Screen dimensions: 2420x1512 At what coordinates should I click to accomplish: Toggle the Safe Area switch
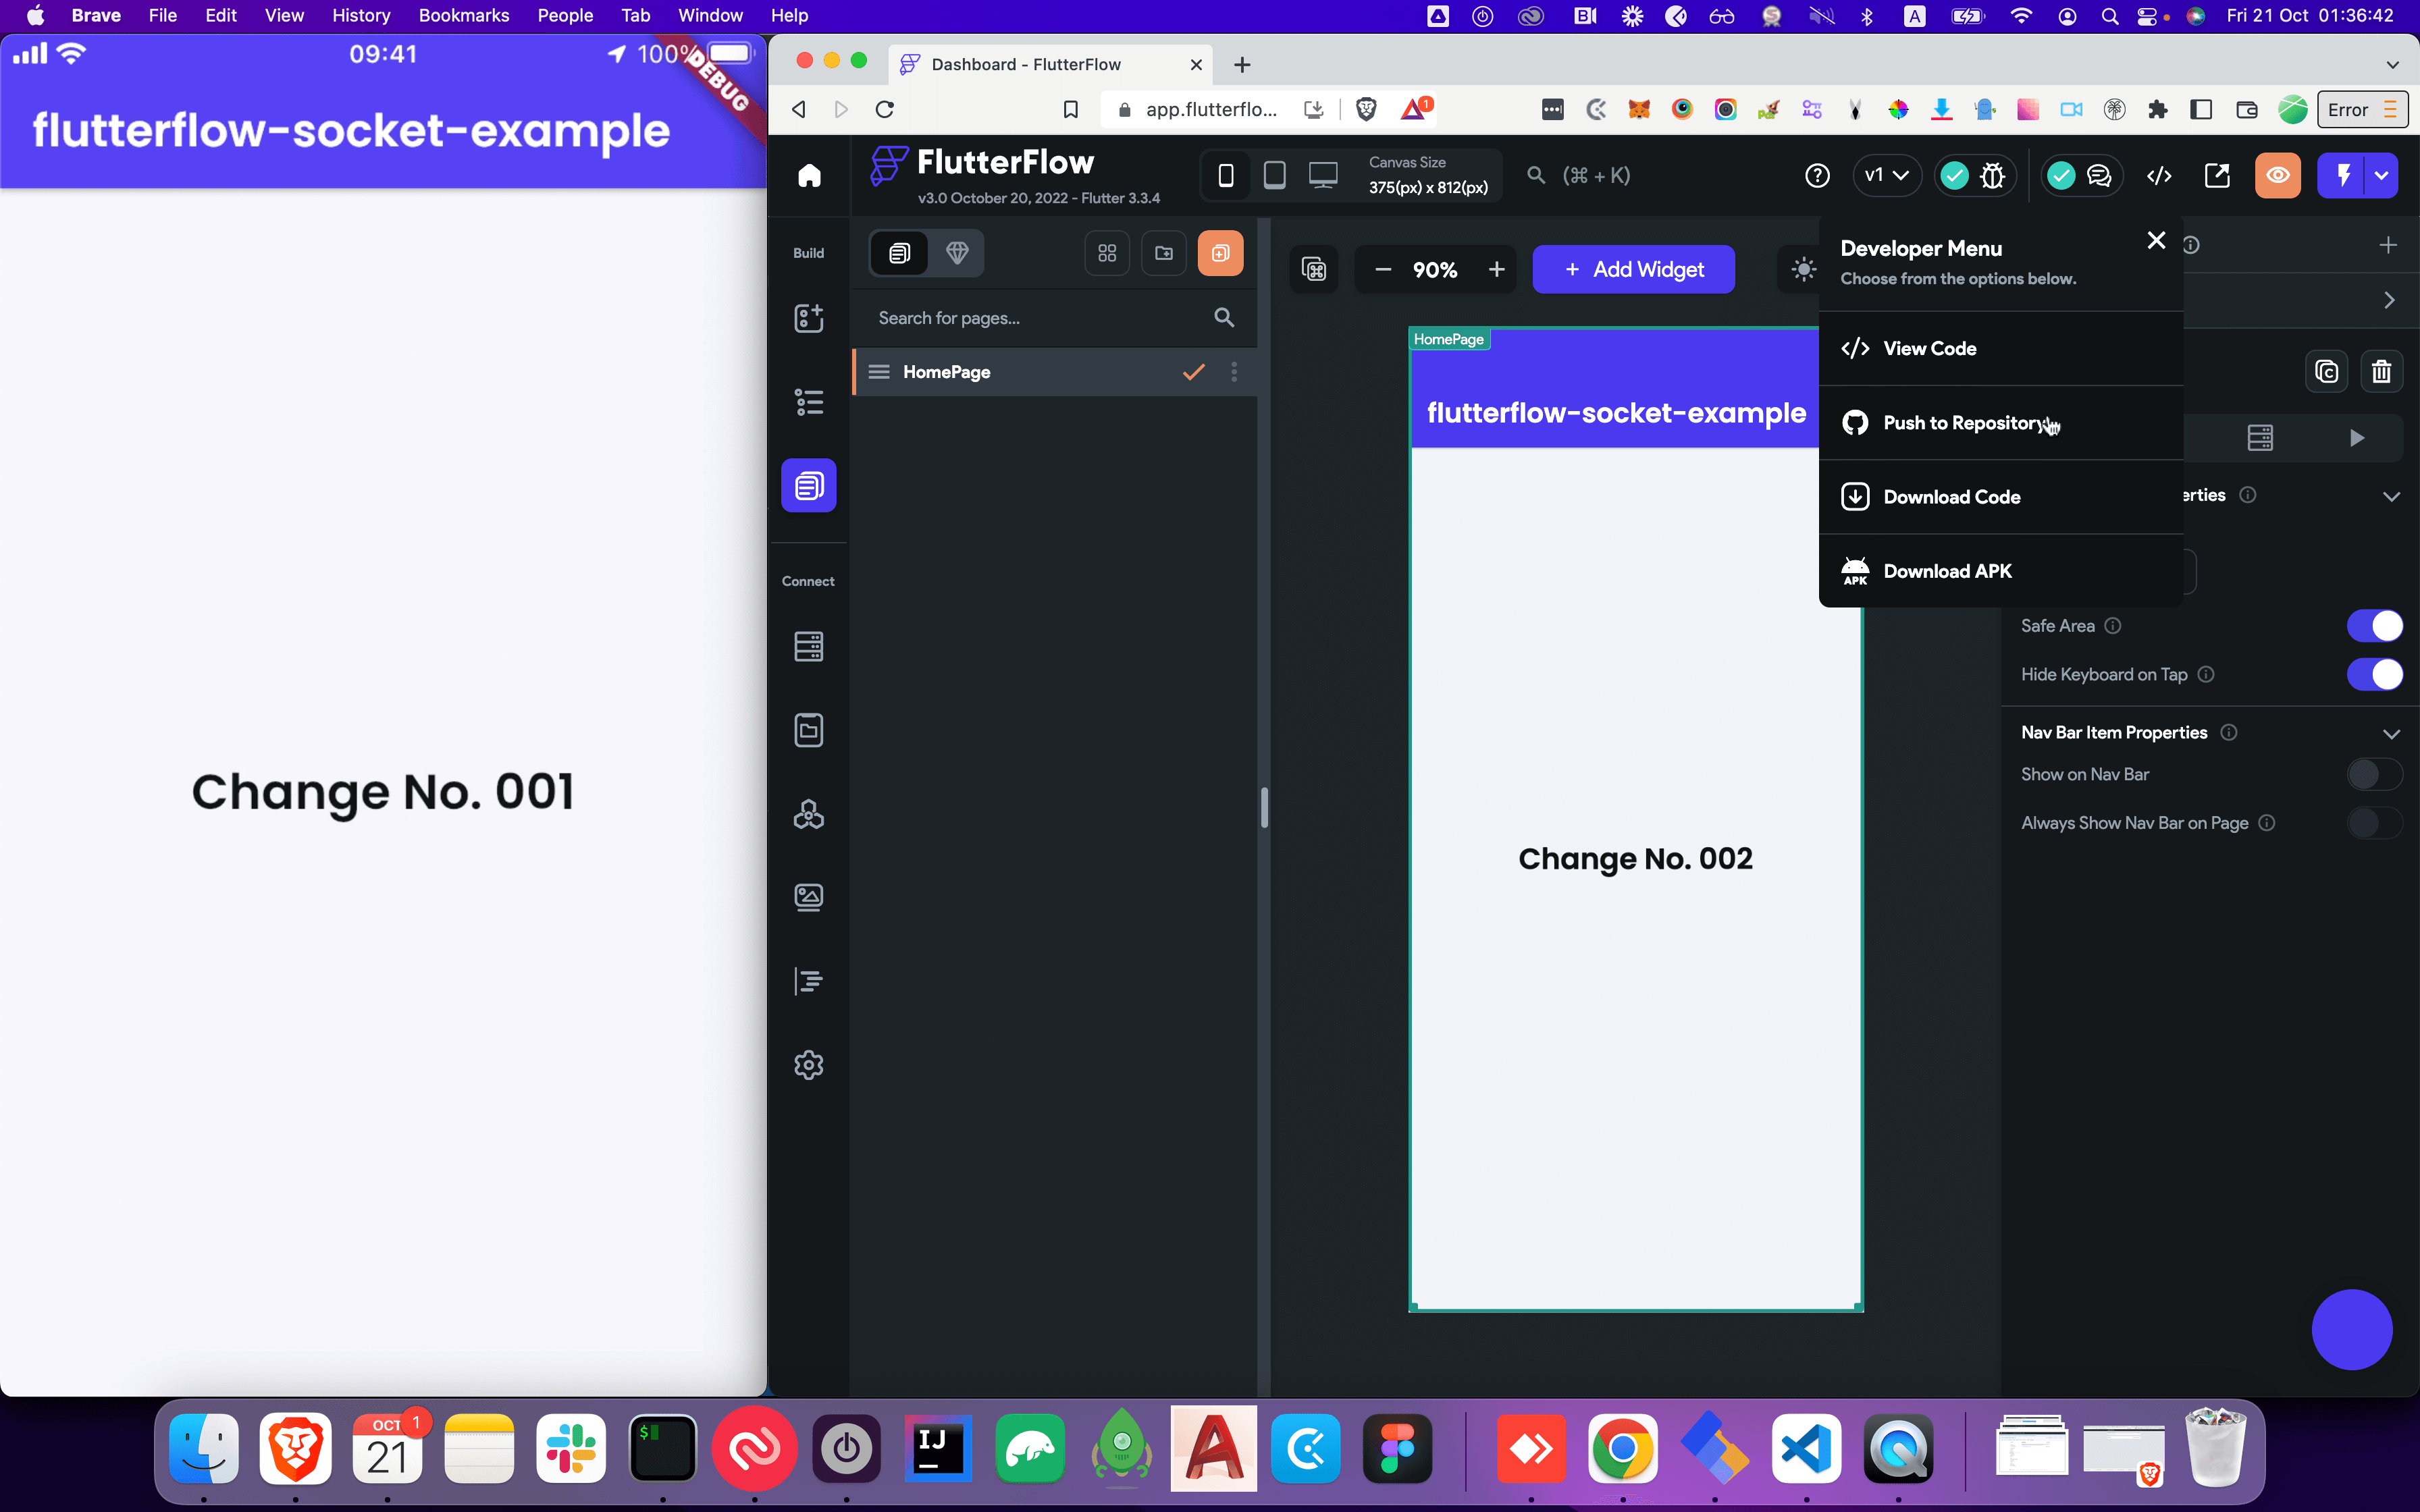pyautogui.click(x=2373, y=626)
